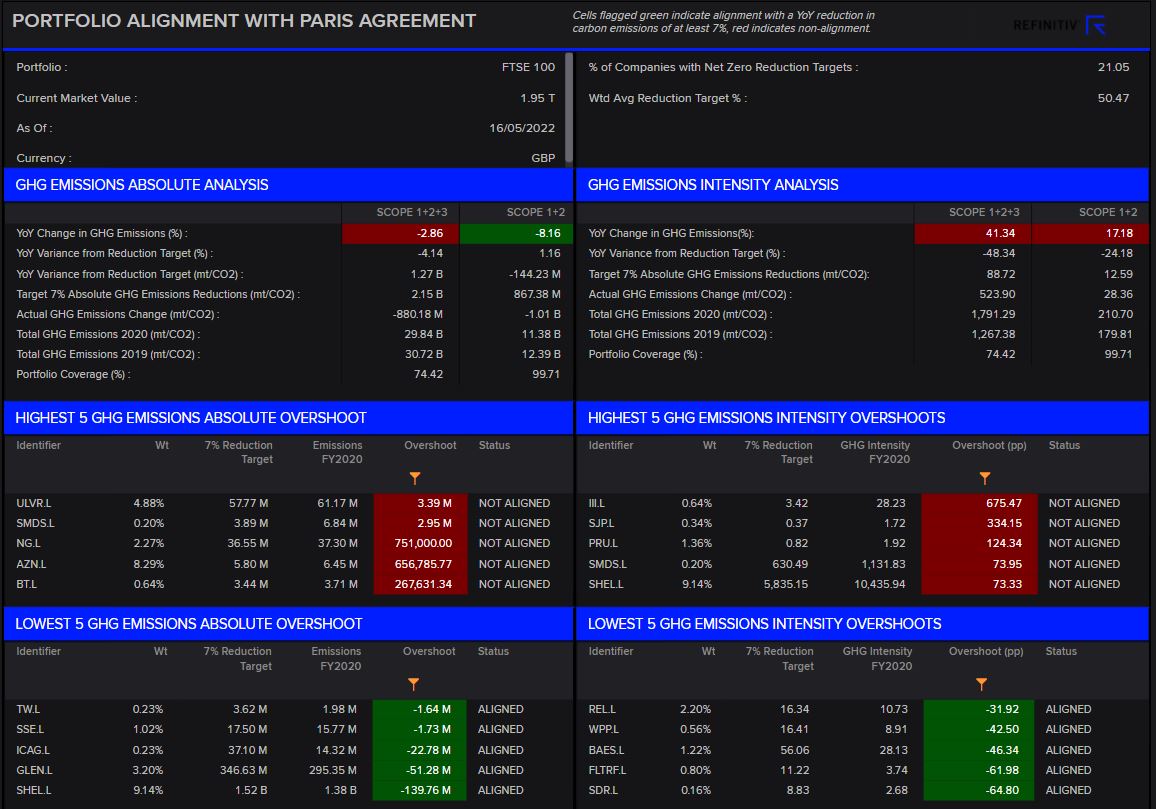Viewport: 1156px width, 809px height.
Task: Select the GHG Emissions Absolute Analysis header
Action: point(288,185)
